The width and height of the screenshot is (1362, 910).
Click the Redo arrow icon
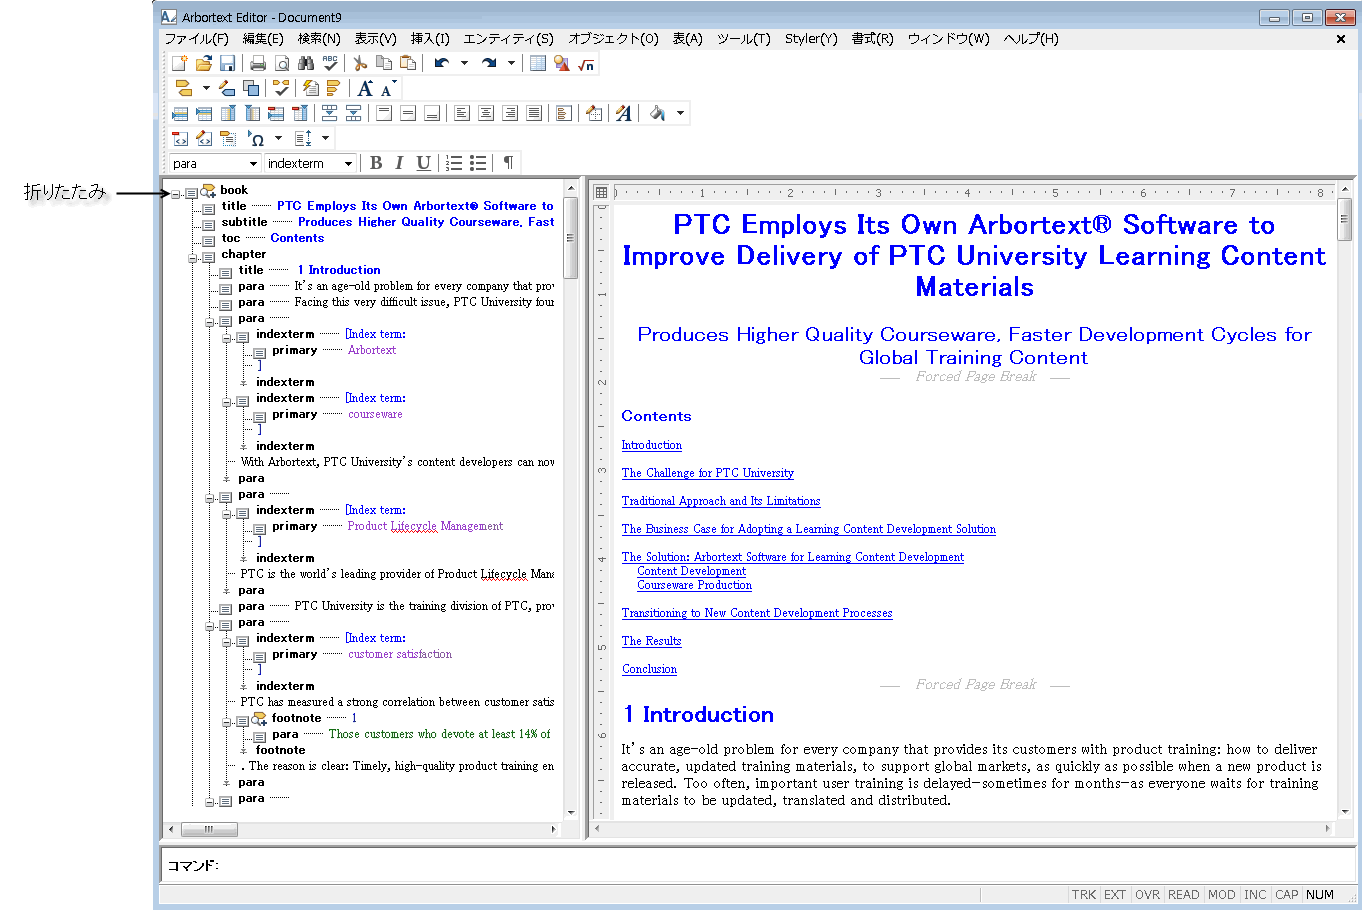click(x=489, y=64)
